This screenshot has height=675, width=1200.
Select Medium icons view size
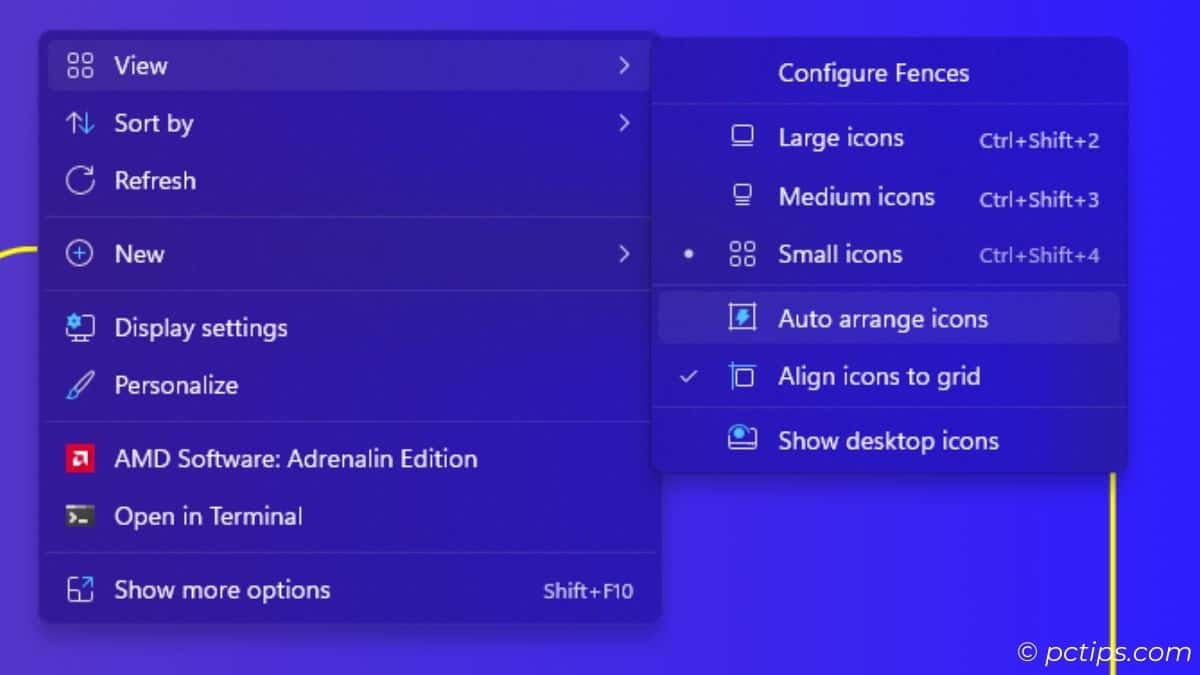click(x=856, y=197)
